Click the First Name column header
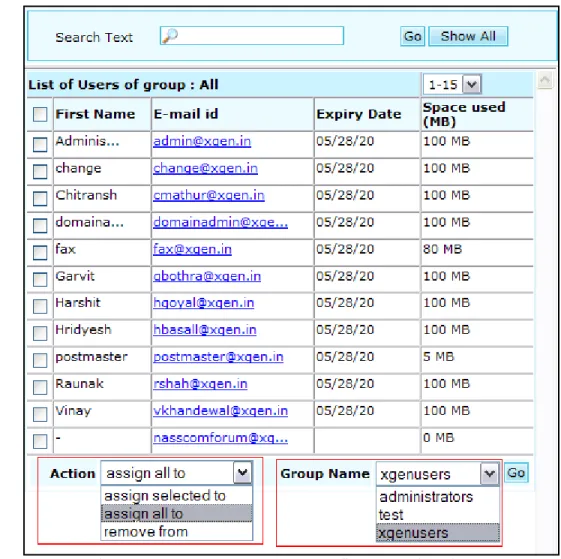Screen dimensions: 561x559 [96, 114]
